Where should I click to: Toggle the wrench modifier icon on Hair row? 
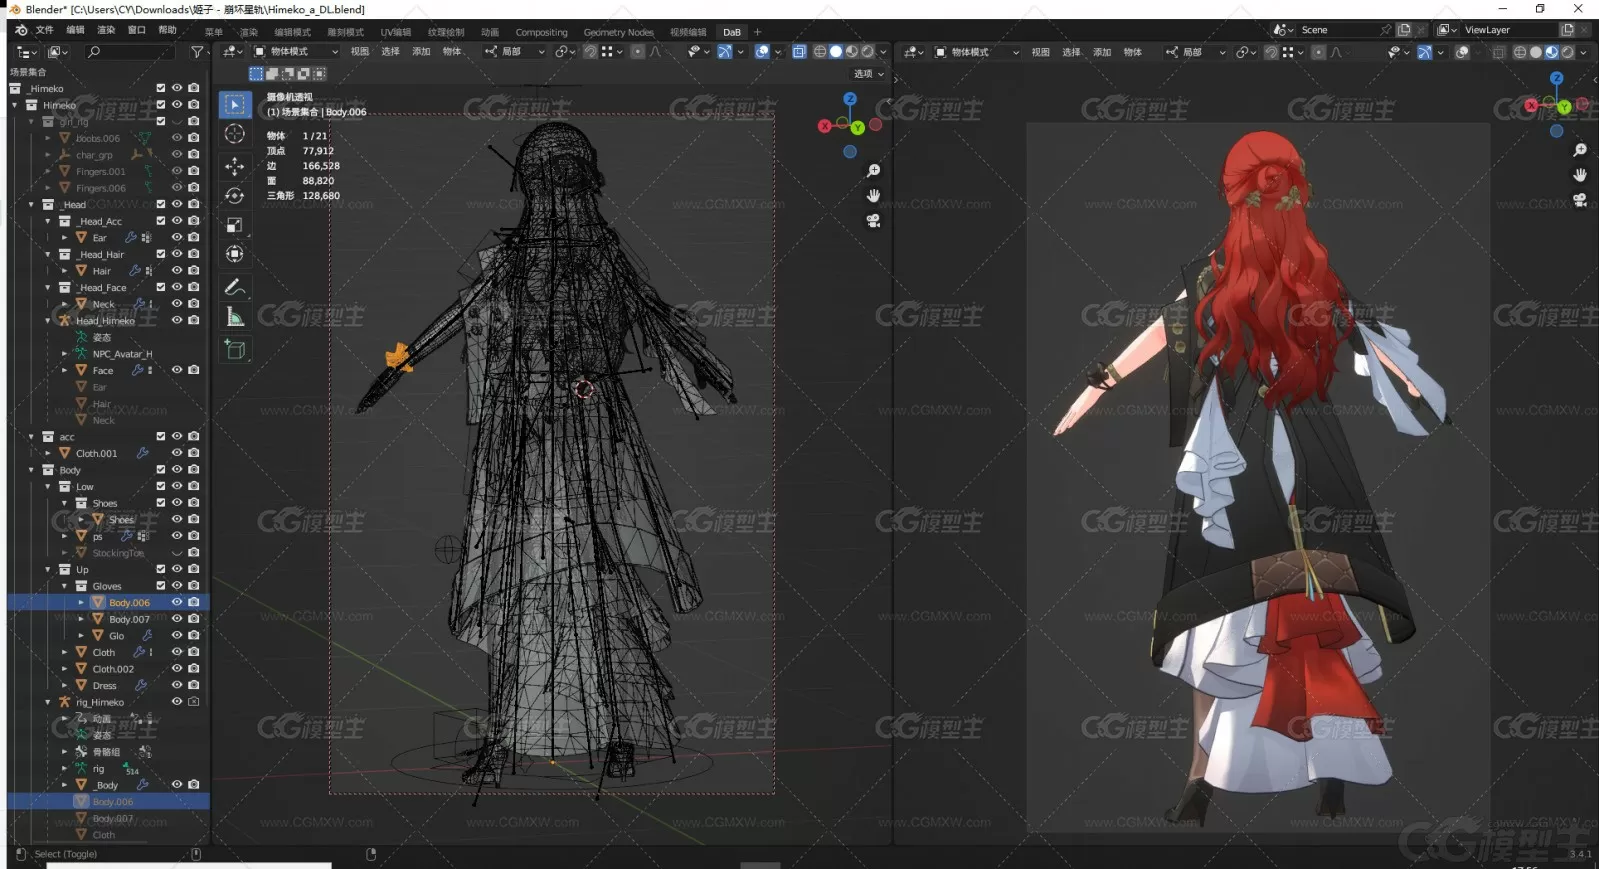tap(134, 271)
